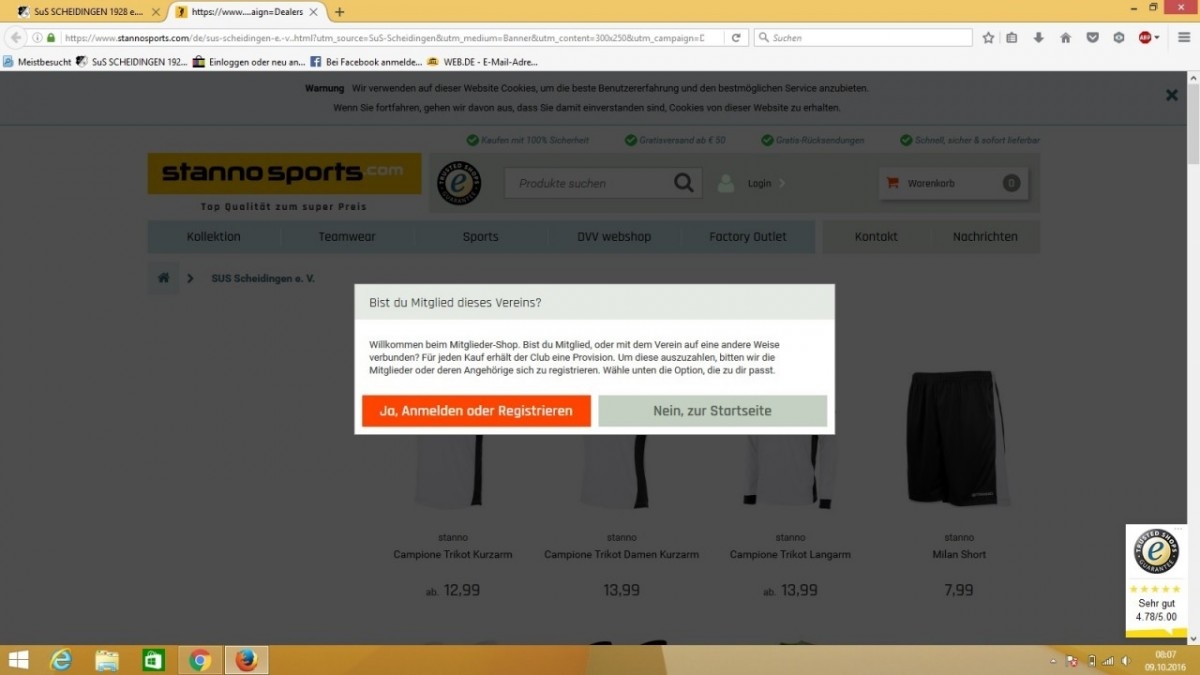Open the Teamwear menu

click(x=347, y=237)
